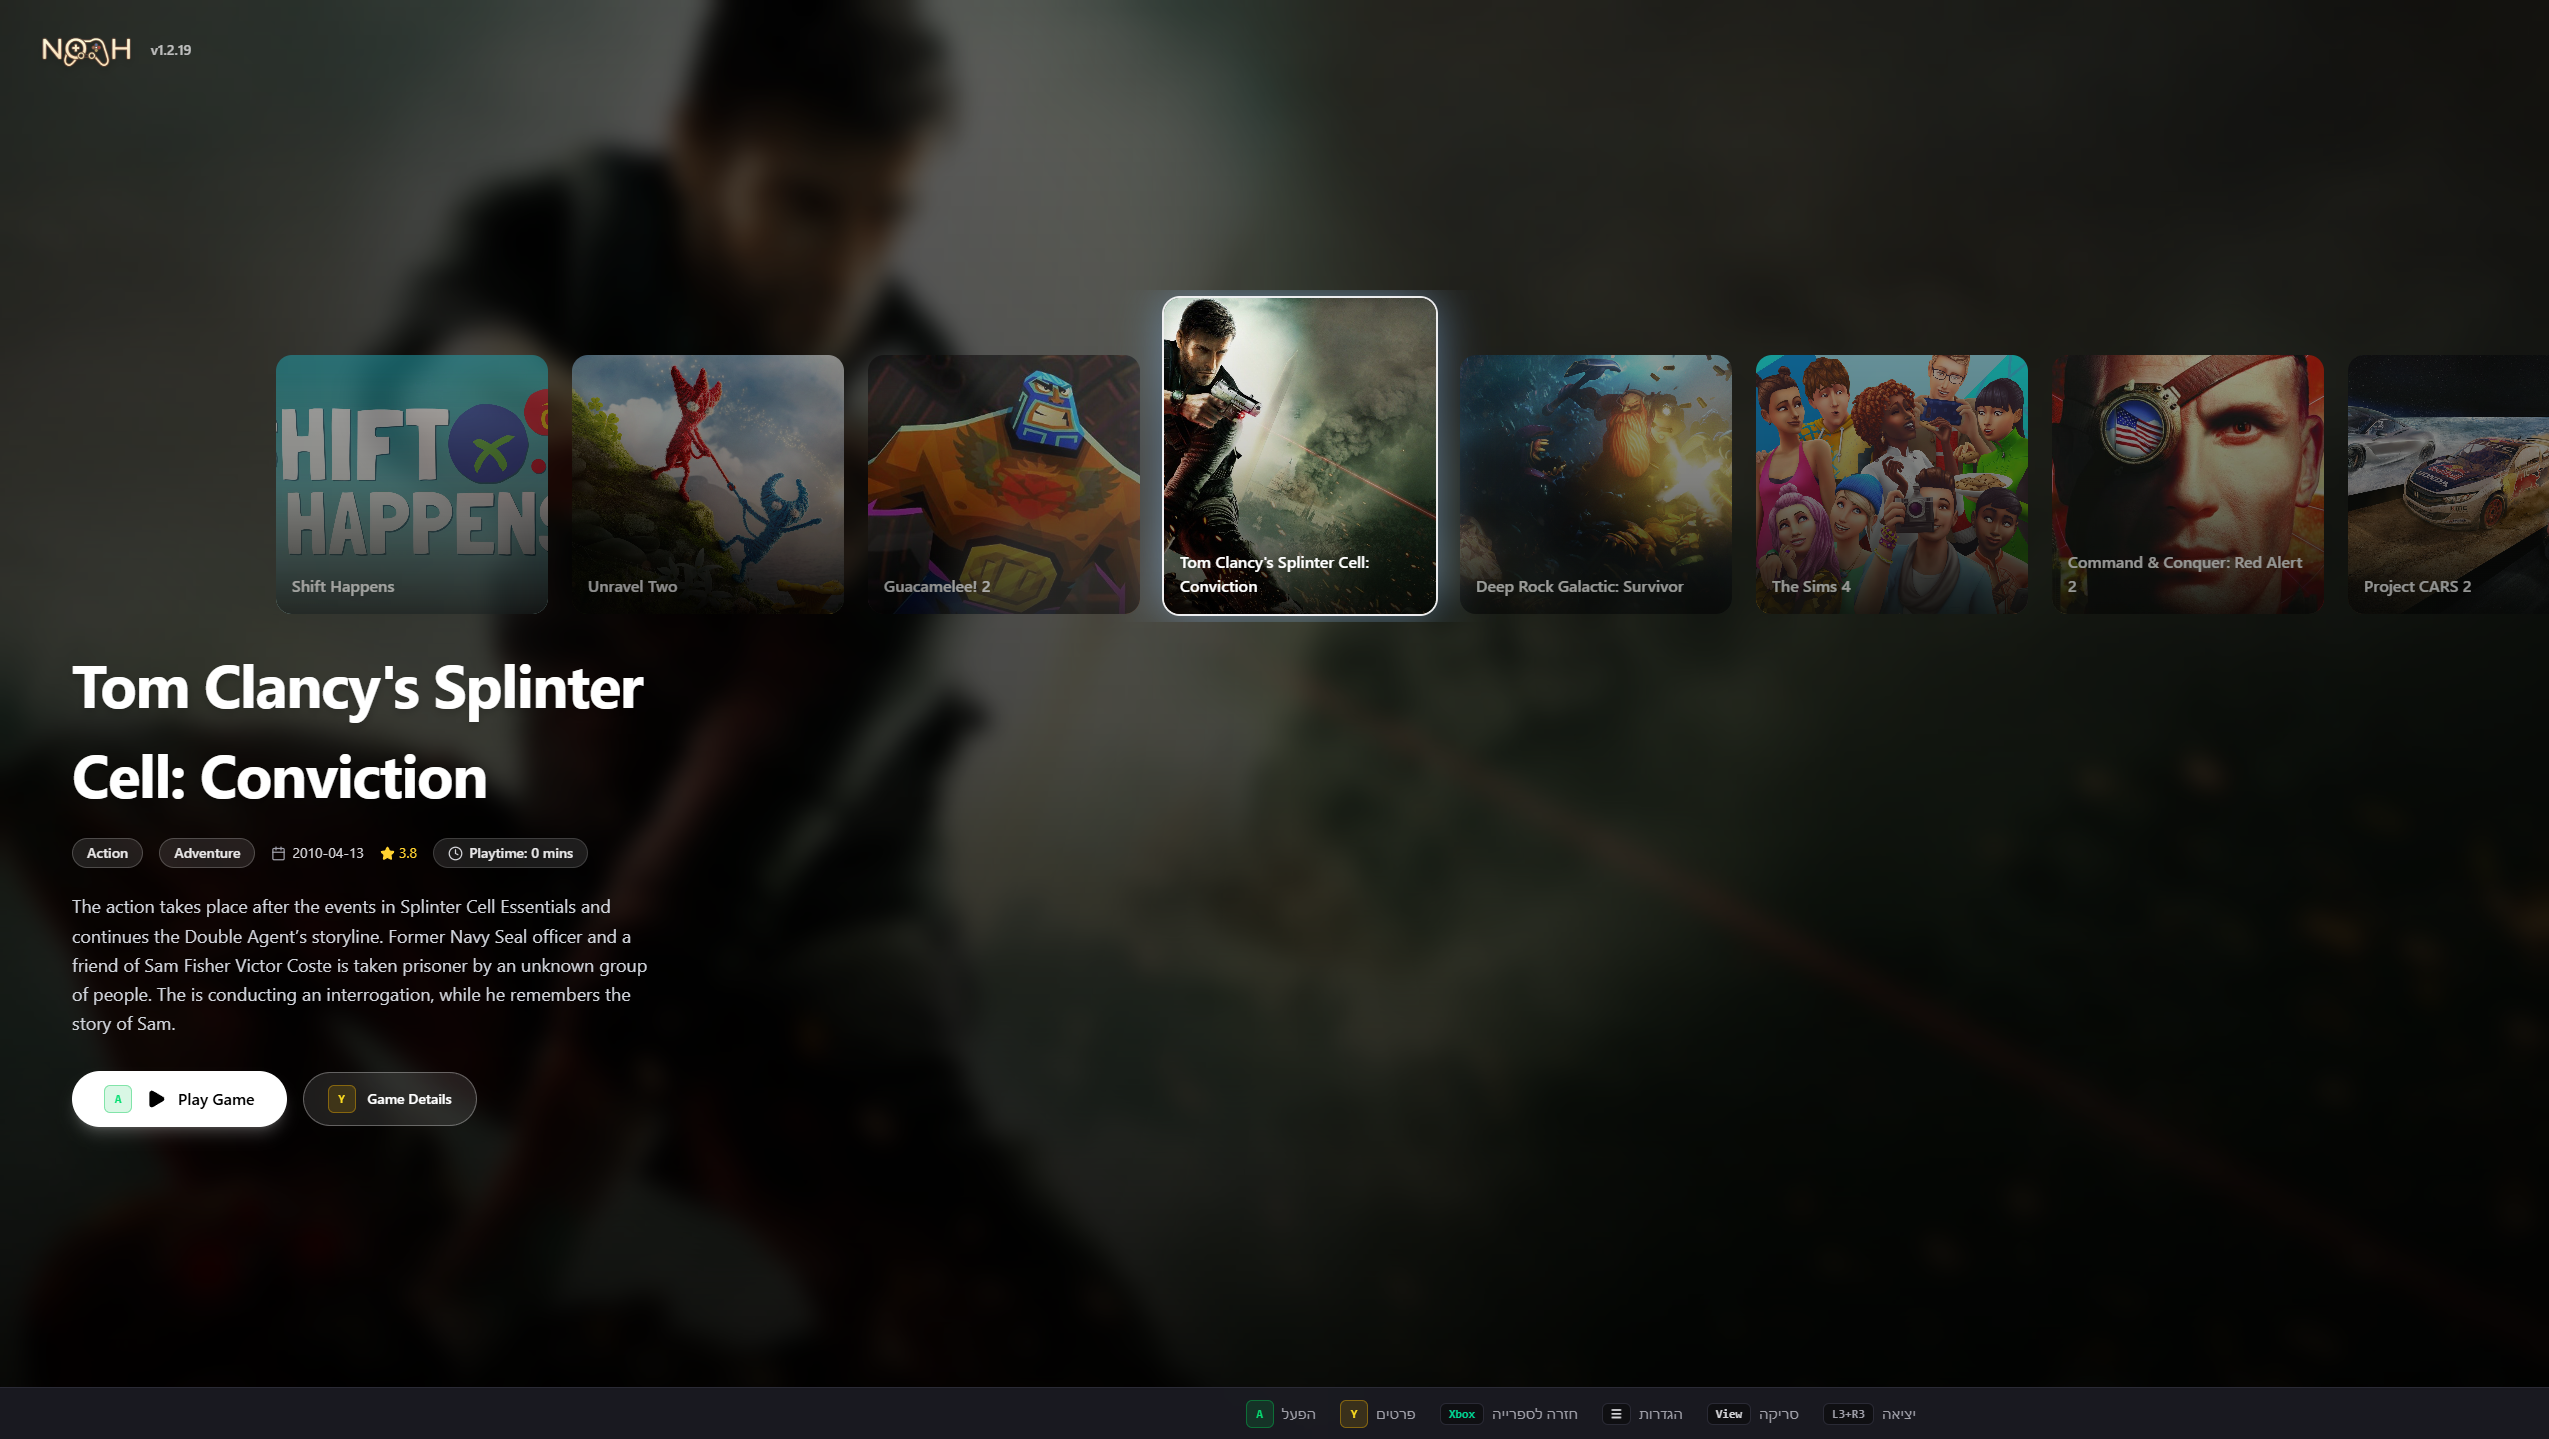
Task: Click the NOAH logo
Action: pyautogui.click(x=86, y=50)
